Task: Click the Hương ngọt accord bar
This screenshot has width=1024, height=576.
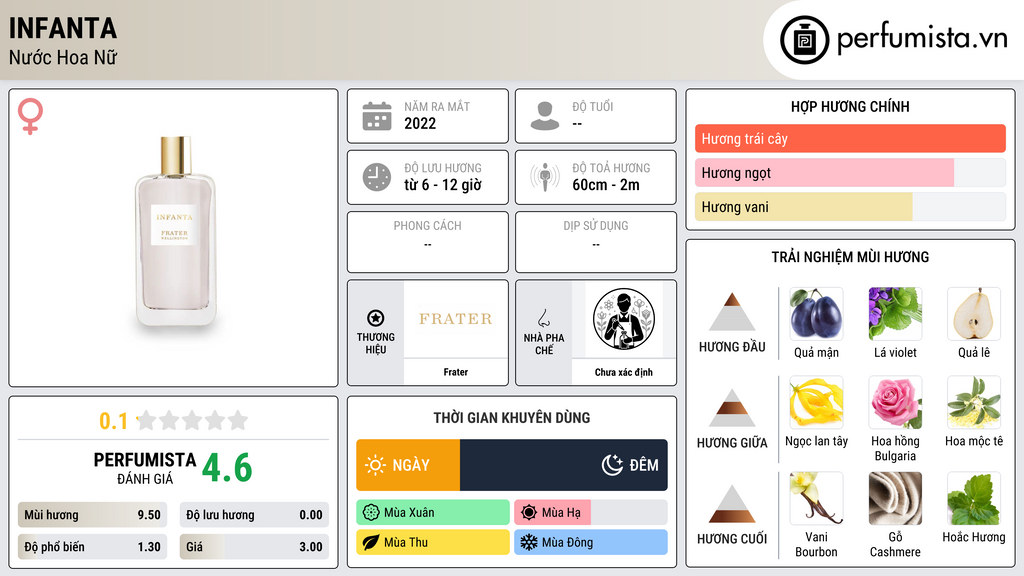Action: (x=850, y=173)
